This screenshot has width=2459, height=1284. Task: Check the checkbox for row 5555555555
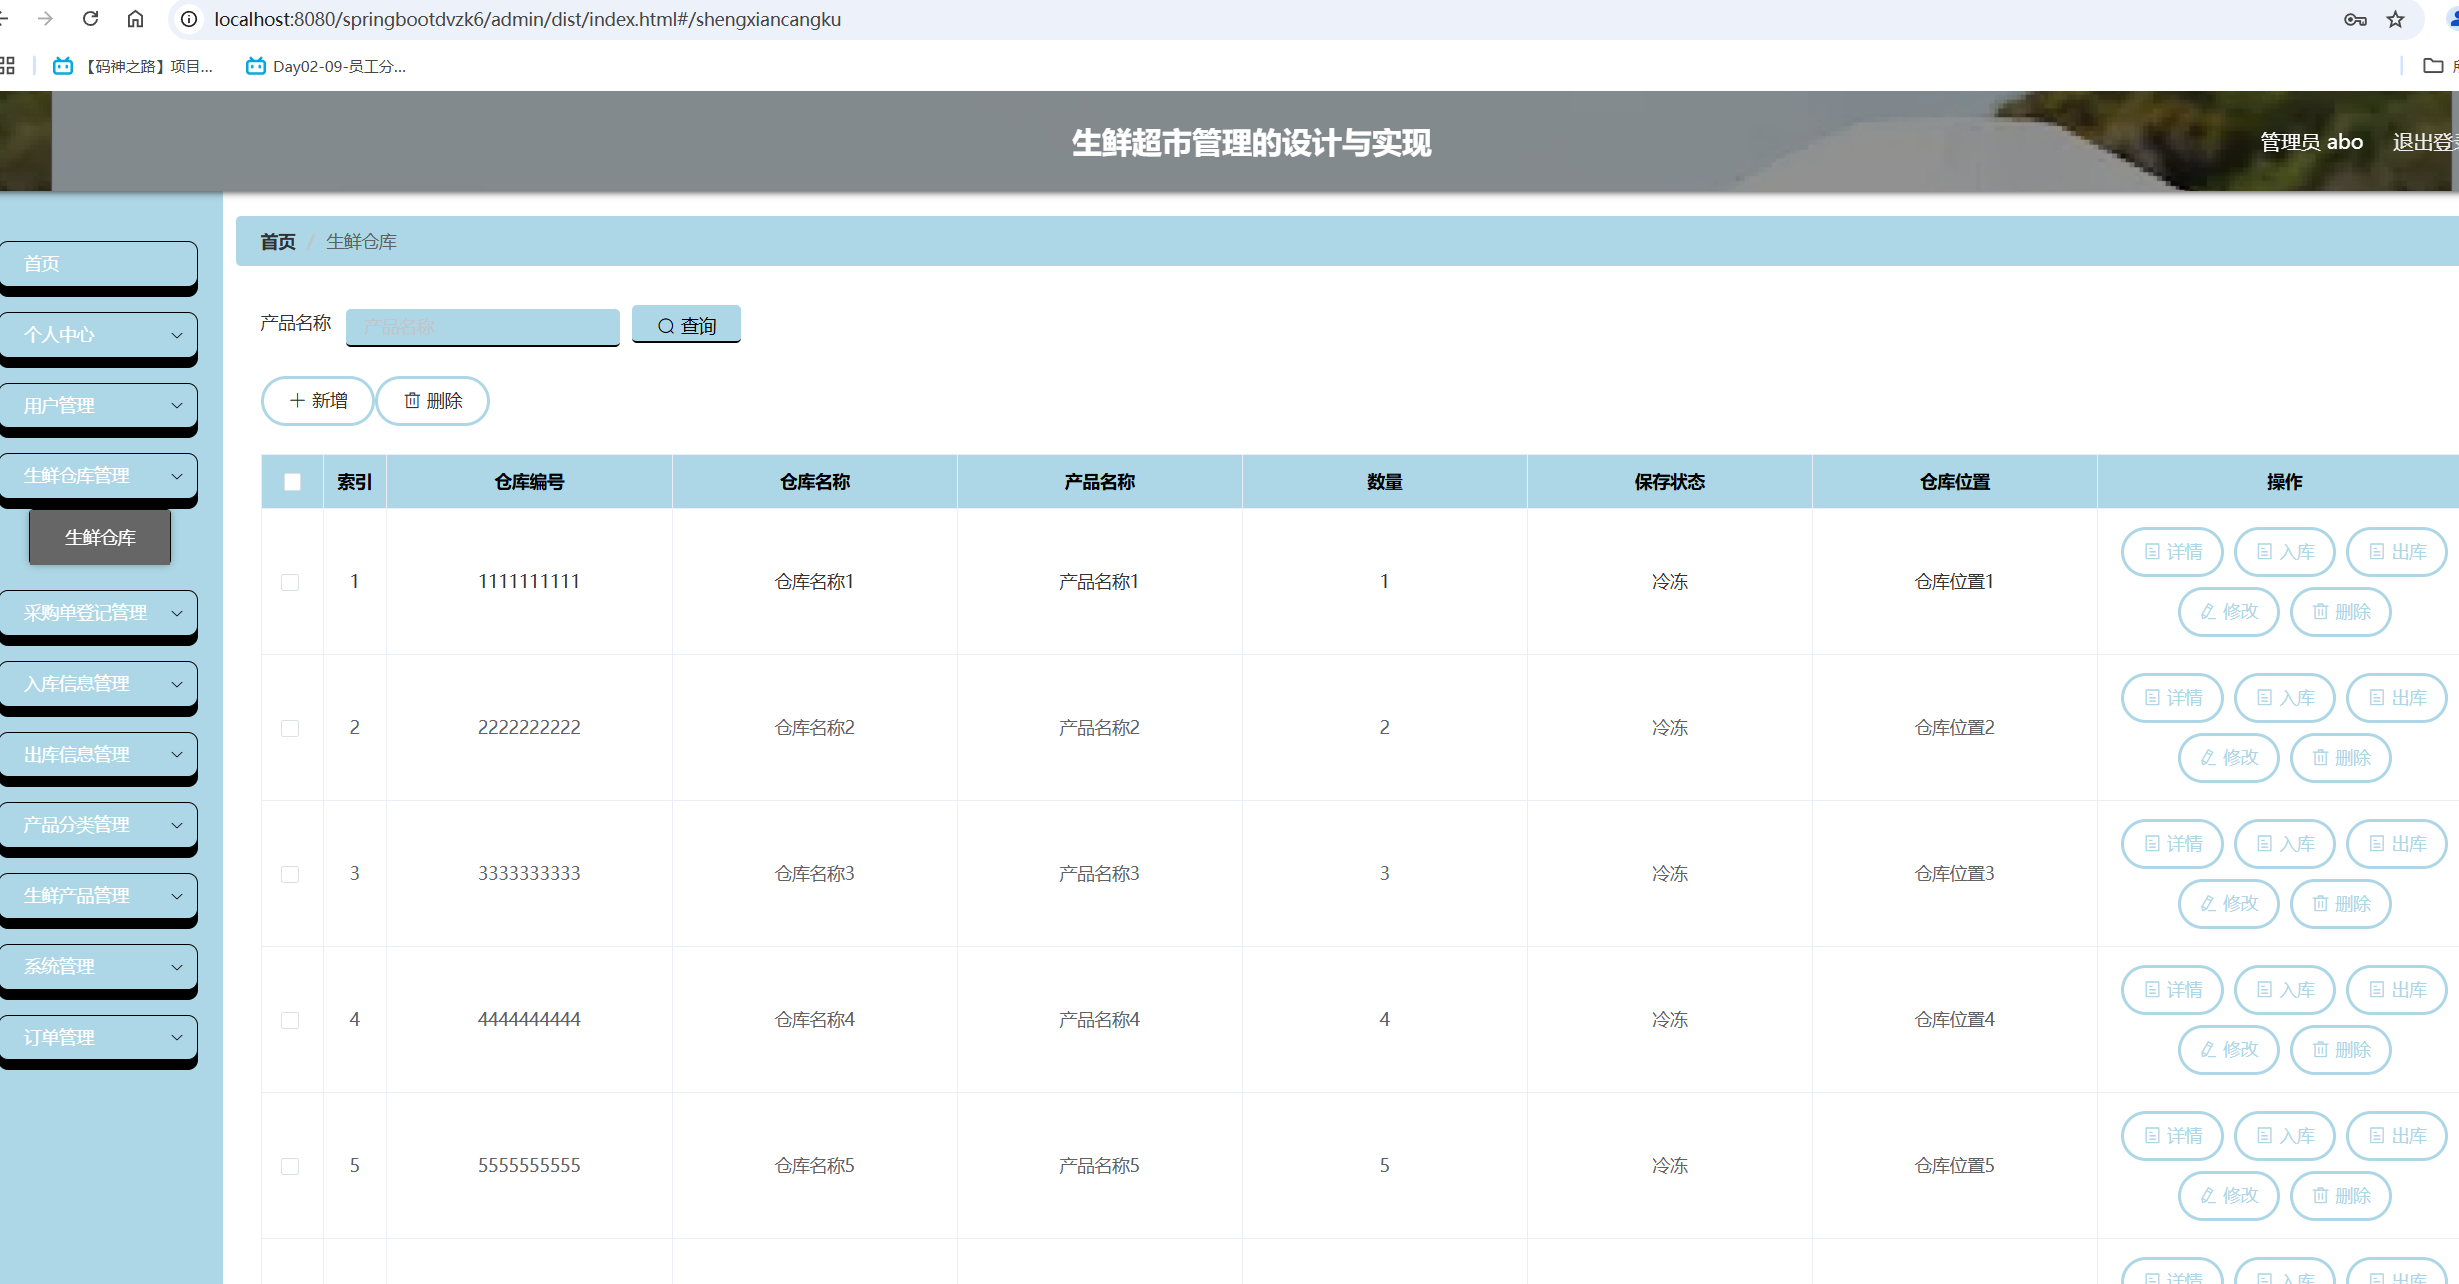pyautogui.click(x=290, y=1166)
